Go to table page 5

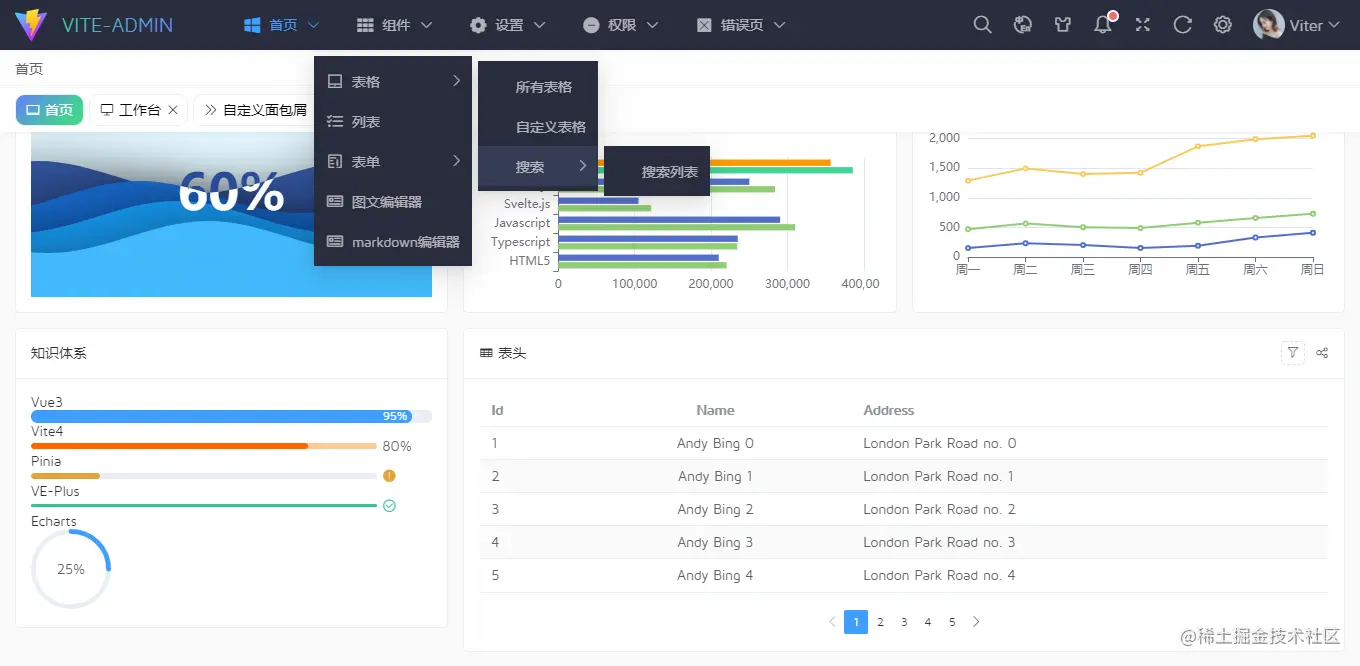point(952,622)
